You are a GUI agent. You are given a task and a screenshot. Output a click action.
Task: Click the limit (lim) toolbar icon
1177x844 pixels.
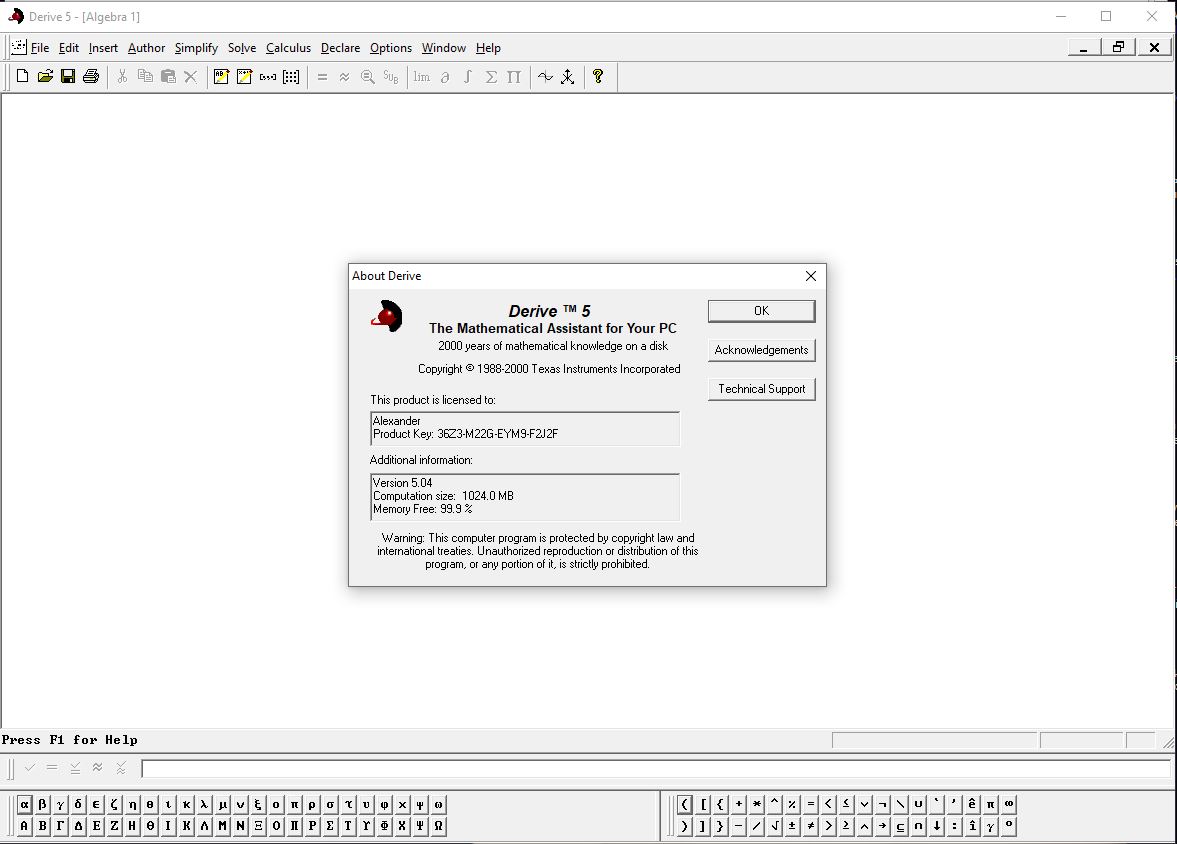point(422,77)
